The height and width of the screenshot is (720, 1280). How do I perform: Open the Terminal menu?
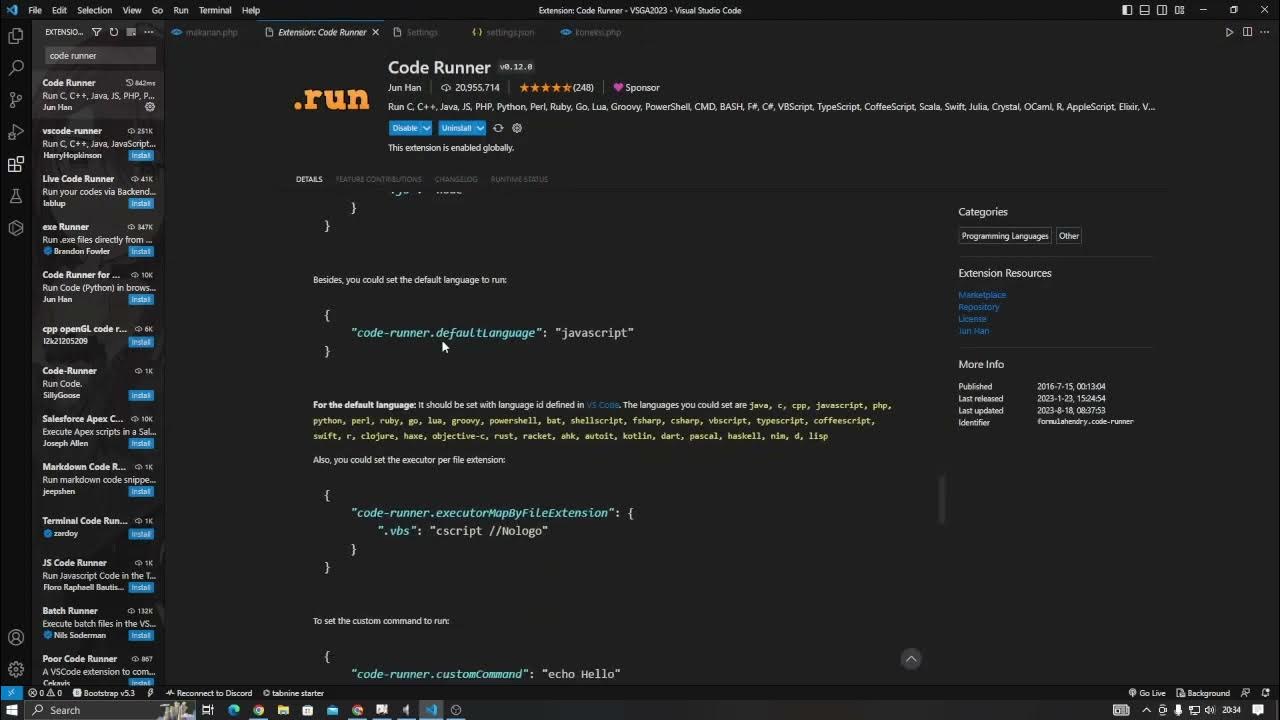(x=215, y=10)
